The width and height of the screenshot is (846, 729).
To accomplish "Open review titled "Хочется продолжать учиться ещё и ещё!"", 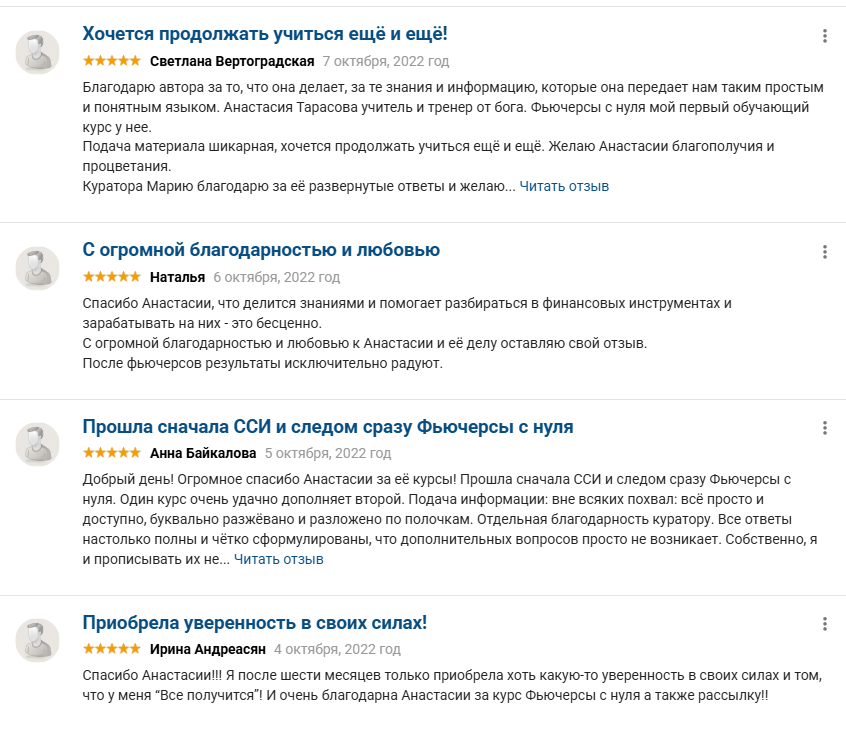I will click(x=264, y=34).
